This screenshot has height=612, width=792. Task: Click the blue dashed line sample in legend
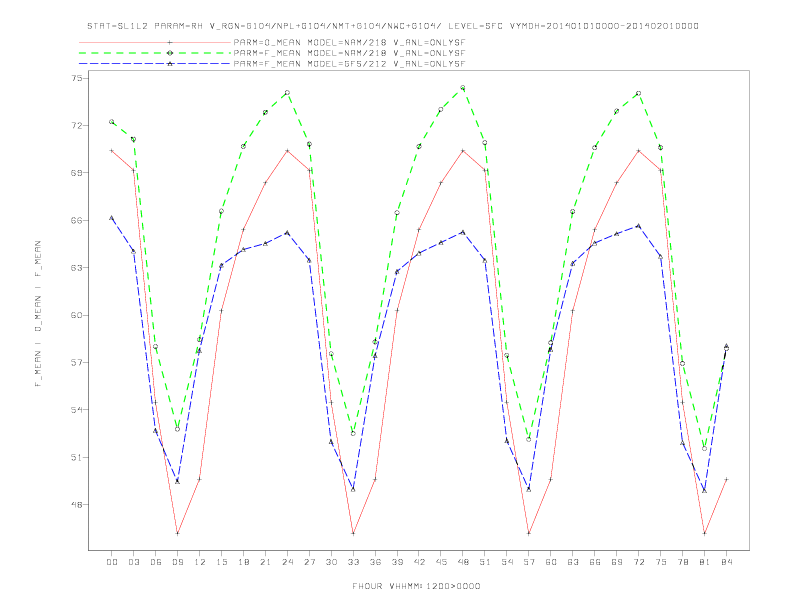(155, 64)
